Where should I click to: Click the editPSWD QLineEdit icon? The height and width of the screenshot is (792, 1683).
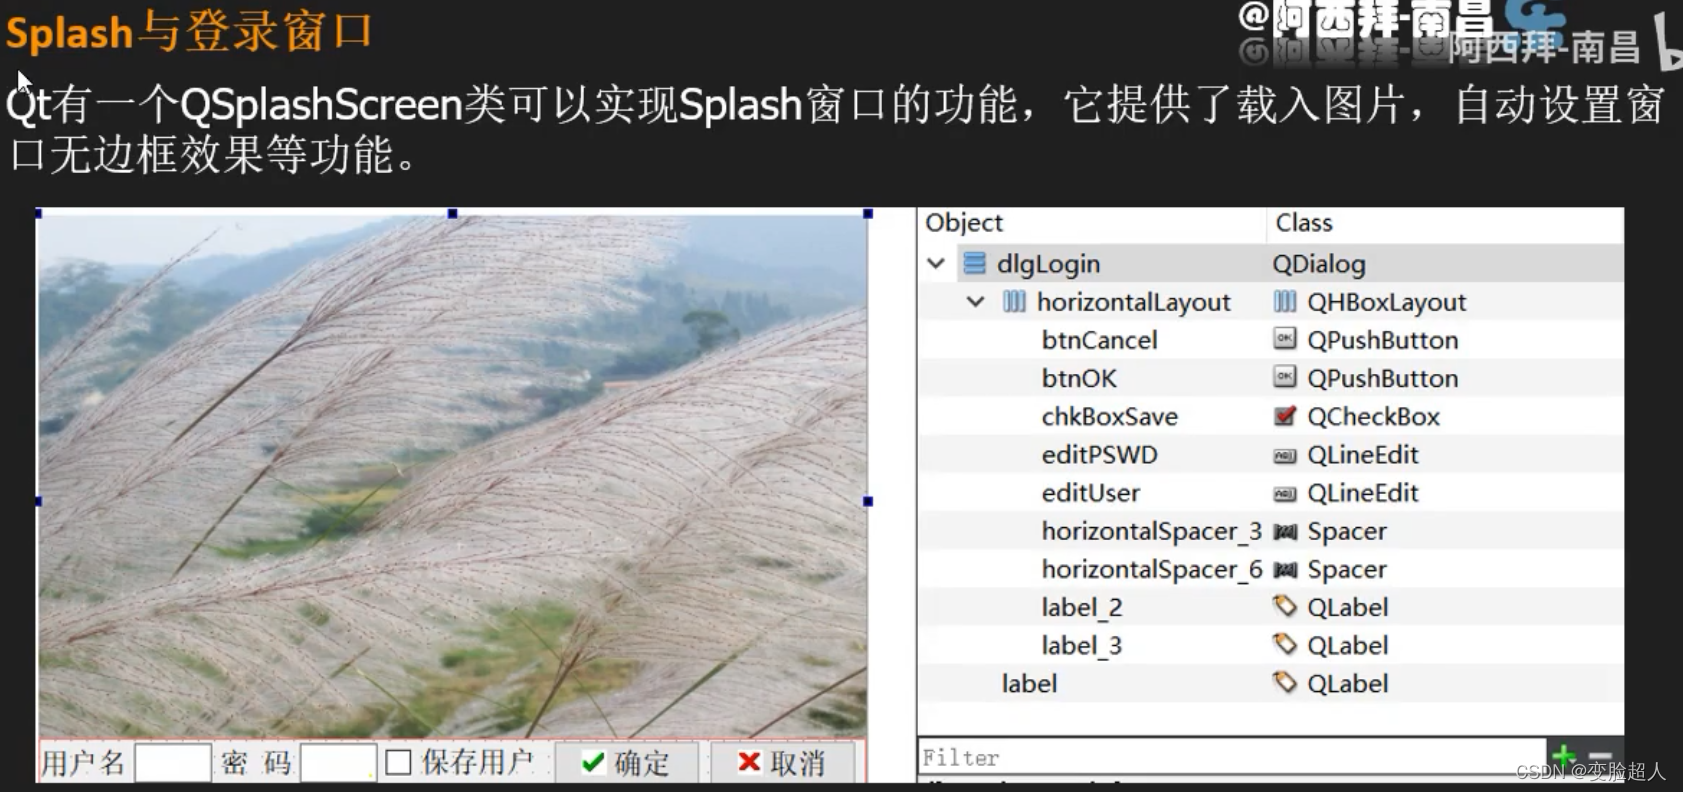pos(1285,455)
